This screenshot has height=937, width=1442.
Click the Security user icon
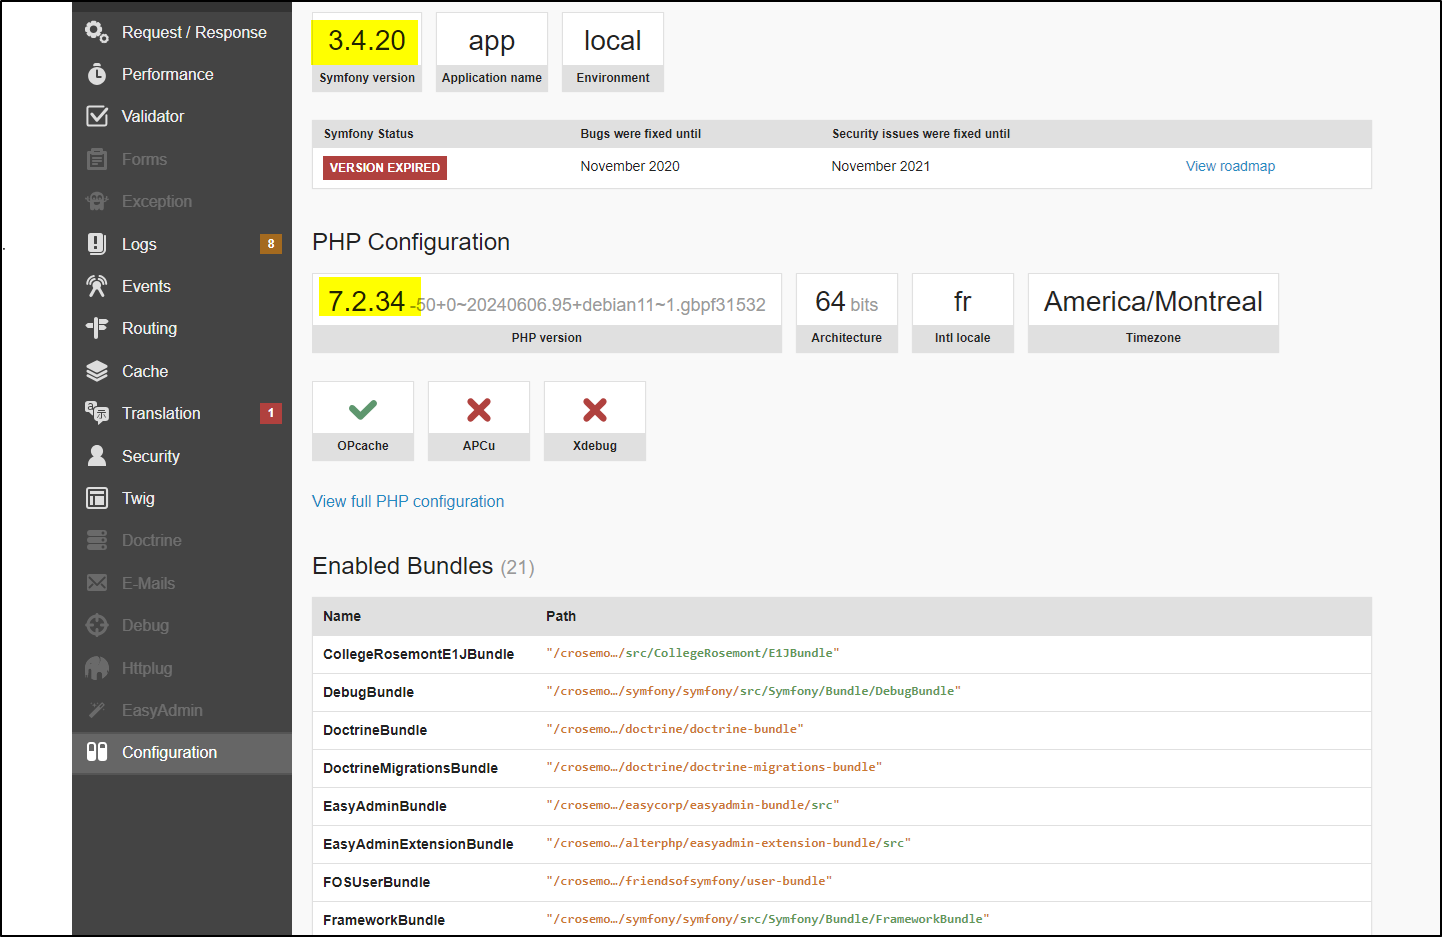pos(97,456)
